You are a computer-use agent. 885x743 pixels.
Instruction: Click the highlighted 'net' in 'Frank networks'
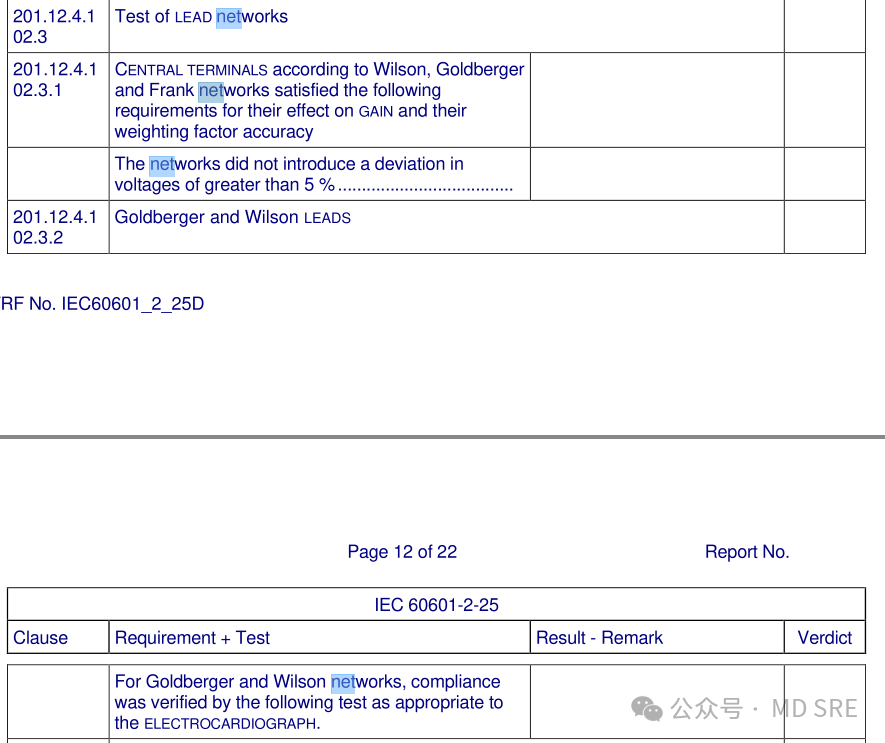pyautogui.click(x=210, y=91)
